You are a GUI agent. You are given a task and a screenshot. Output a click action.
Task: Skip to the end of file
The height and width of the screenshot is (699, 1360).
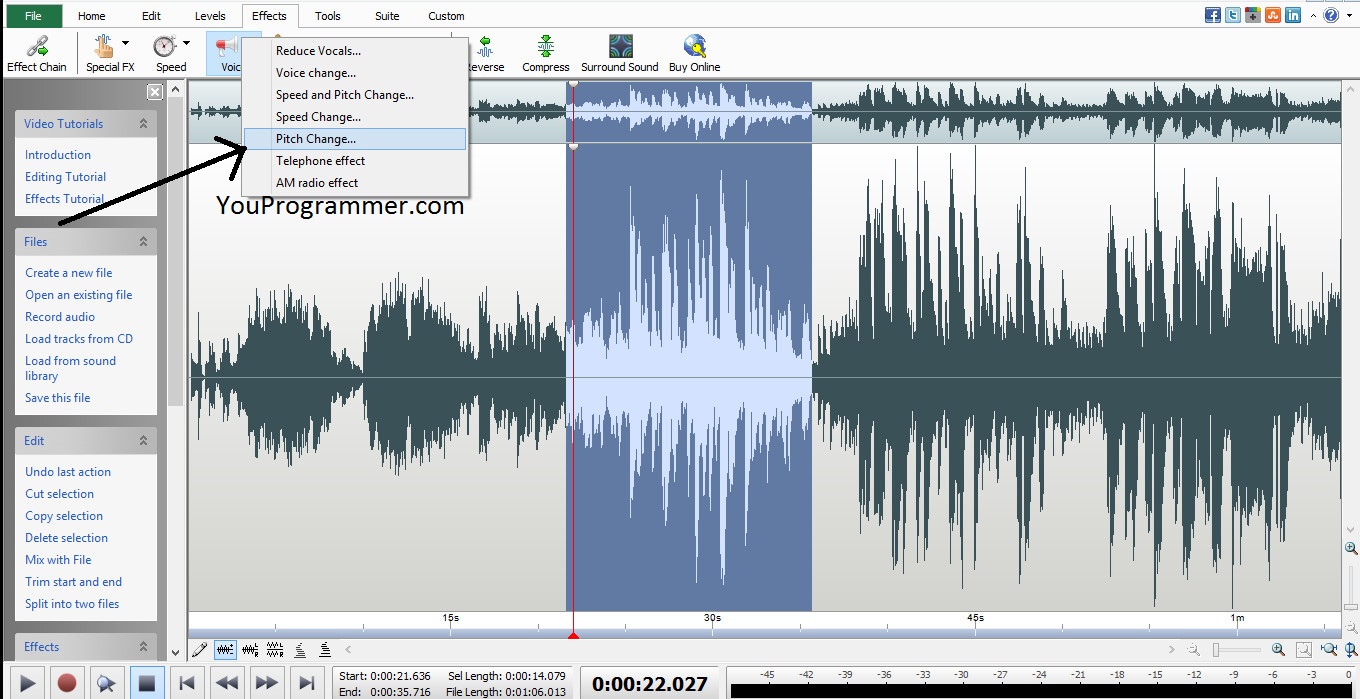click(x=306, y=684)
